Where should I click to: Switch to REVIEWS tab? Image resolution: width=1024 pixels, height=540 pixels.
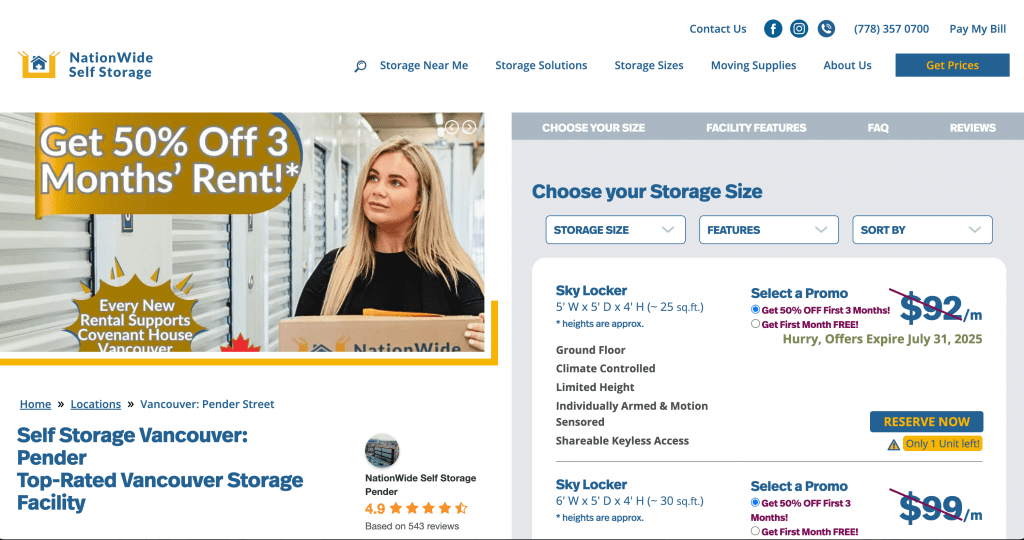coord(972,128)
